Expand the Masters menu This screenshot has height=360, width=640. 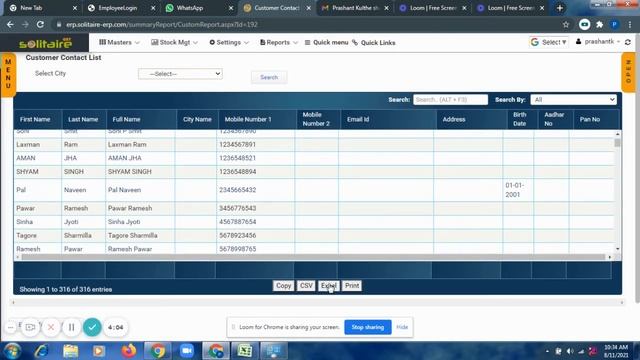pos(119,42)
